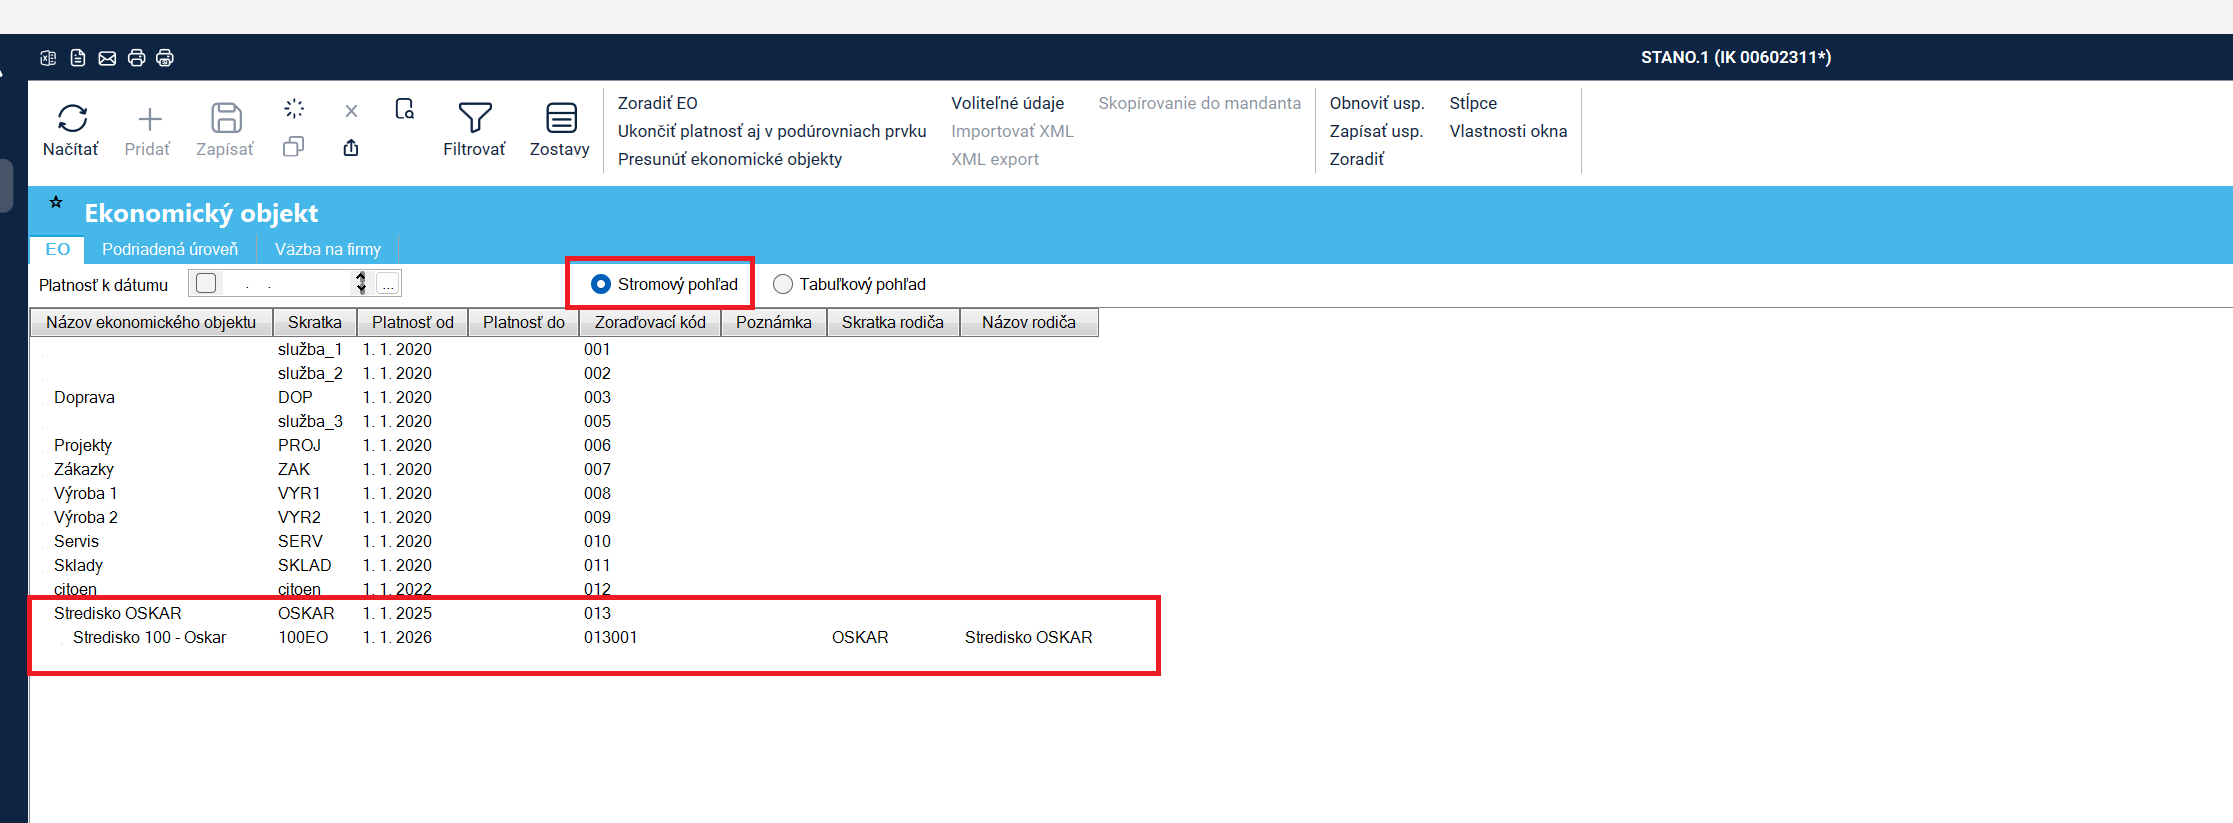Click the share/export upload icon

[351, 148]
